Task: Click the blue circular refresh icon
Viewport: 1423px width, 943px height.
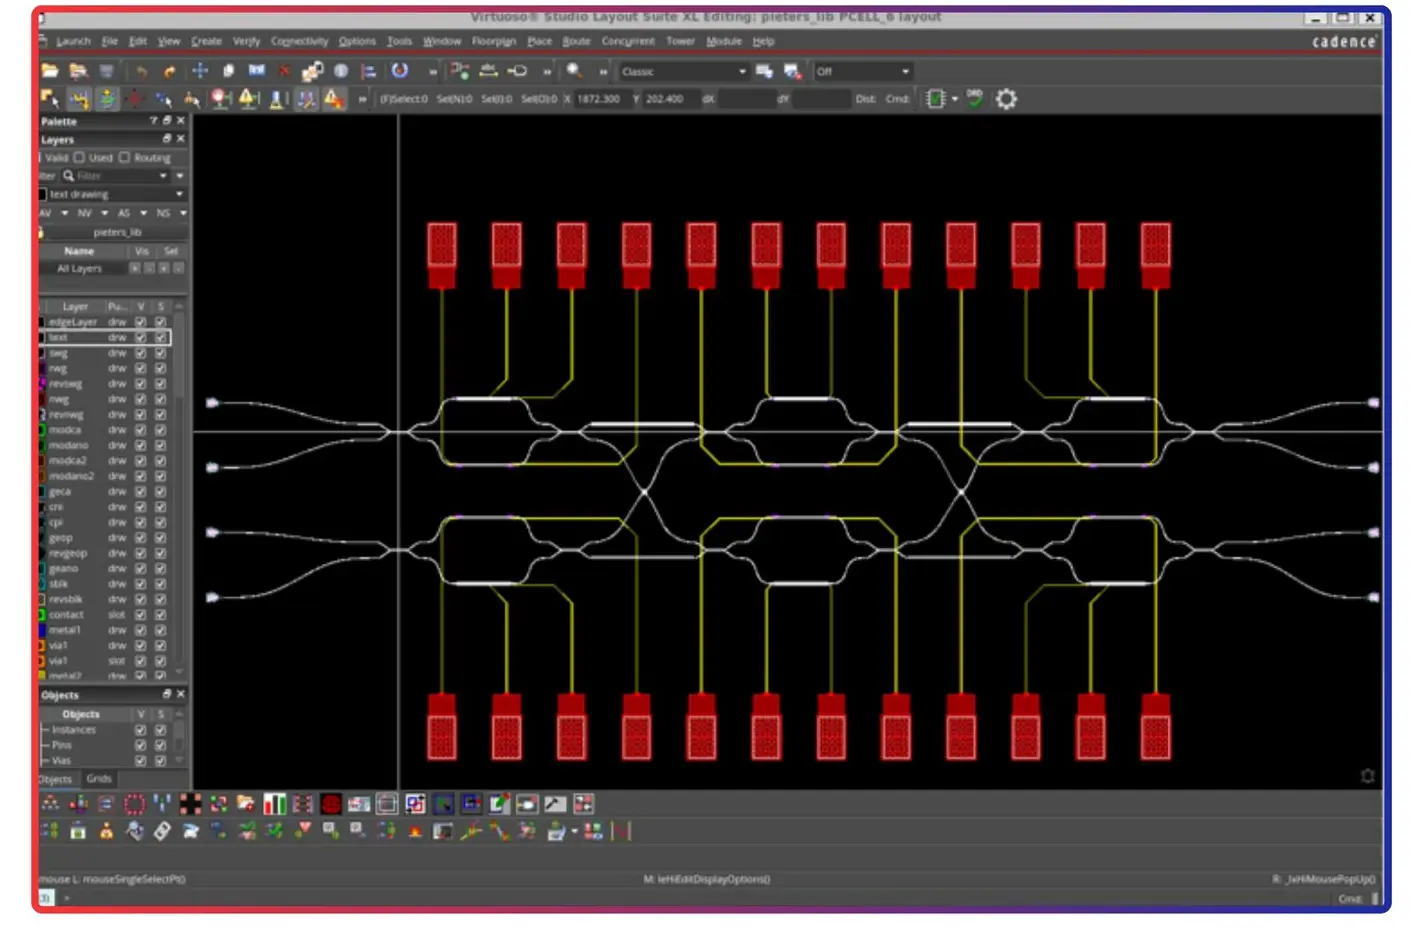Action: 400,71
